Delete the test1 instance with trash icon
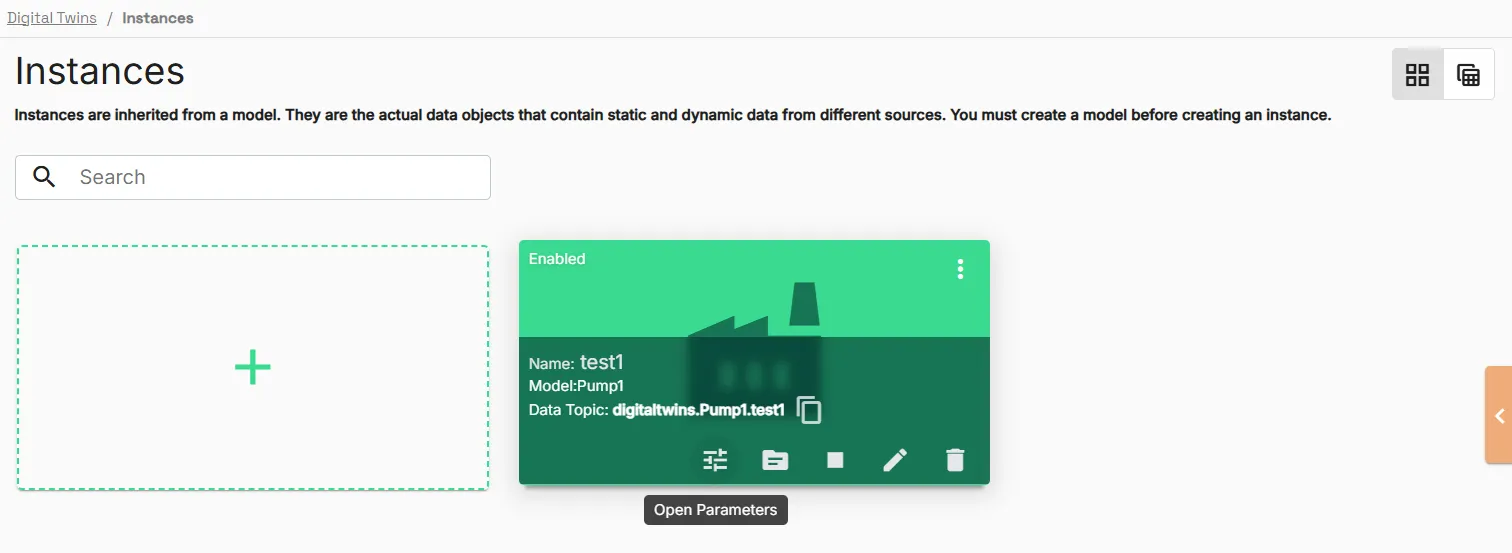 [x=955, y=460]
